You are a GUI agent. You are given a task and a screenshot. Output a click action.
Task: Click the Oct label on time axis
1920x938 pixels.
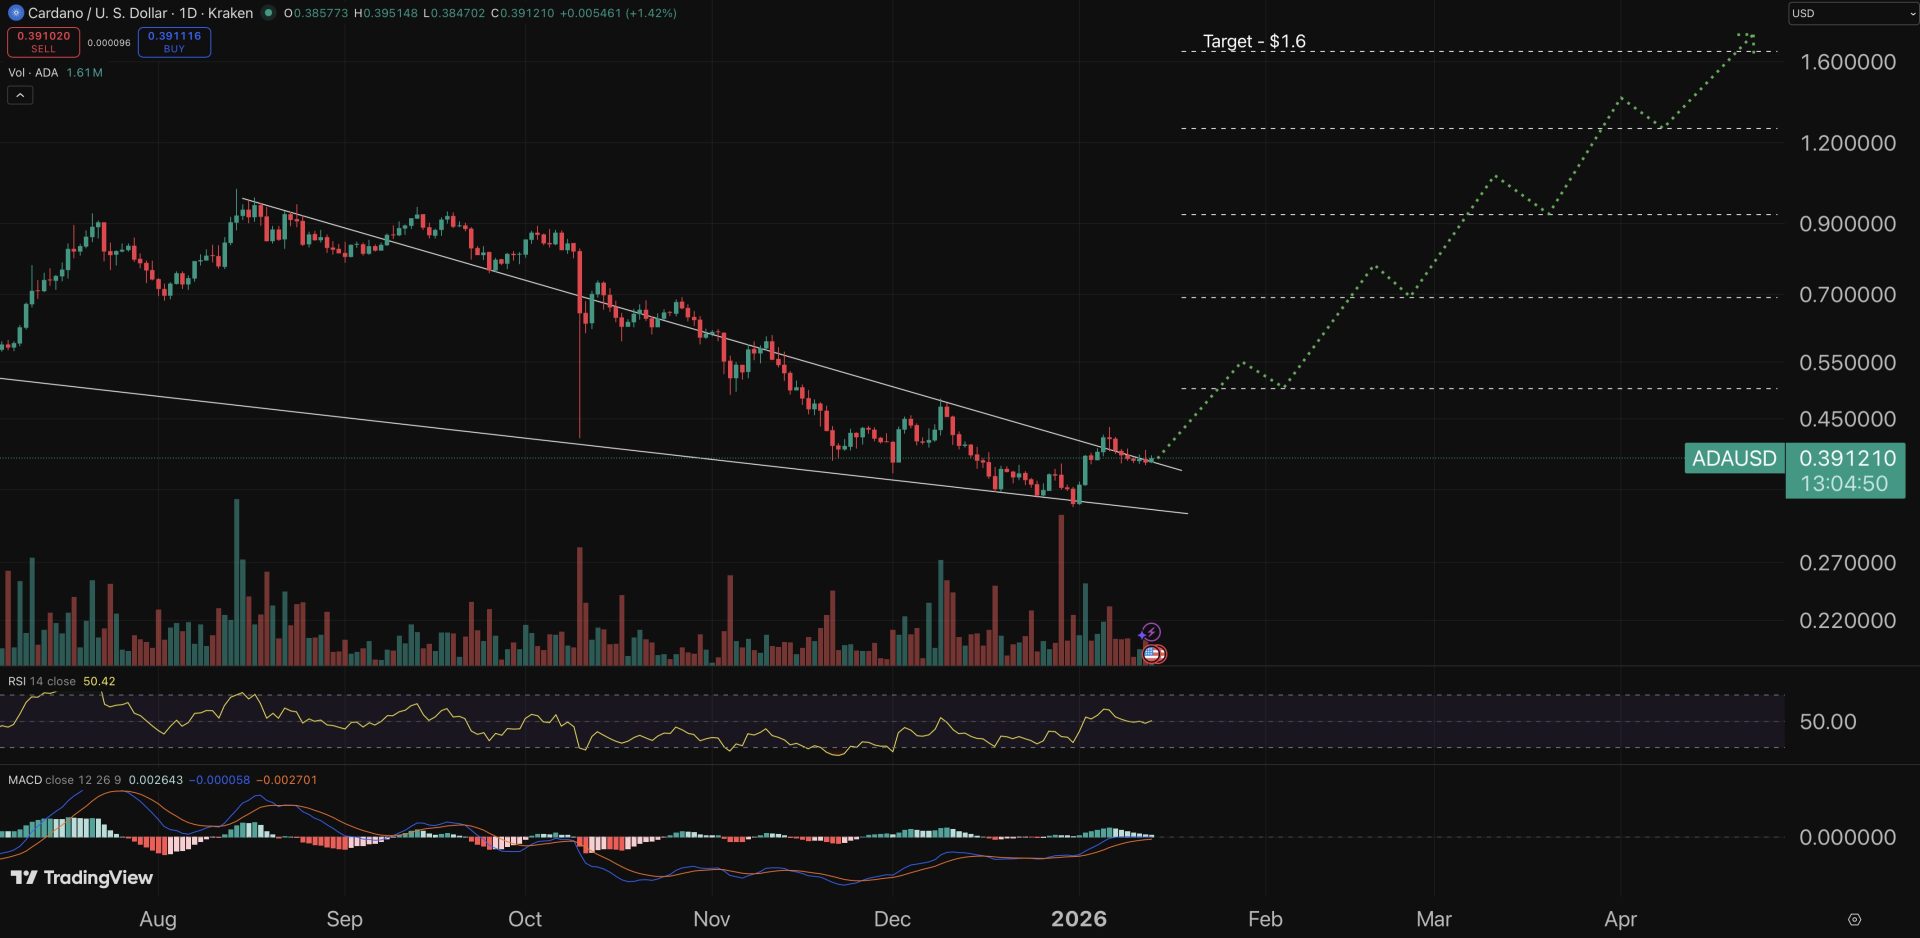coord(525,919)
